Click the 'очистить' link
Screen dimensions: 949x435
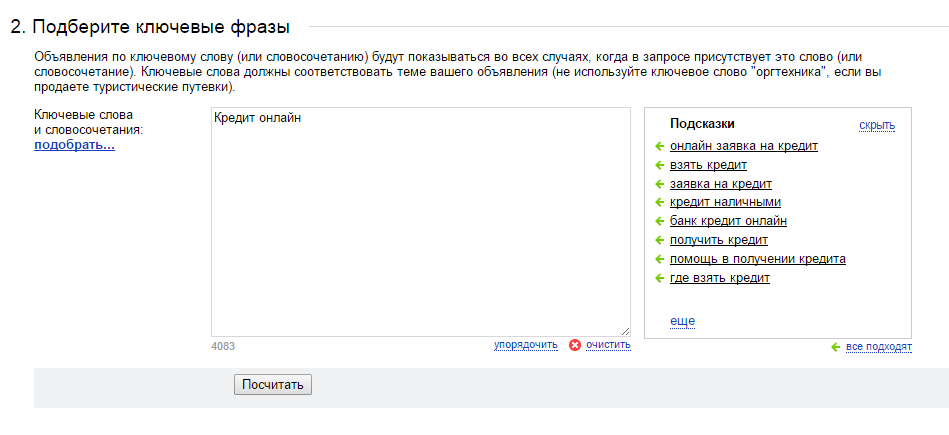point(608,345)
